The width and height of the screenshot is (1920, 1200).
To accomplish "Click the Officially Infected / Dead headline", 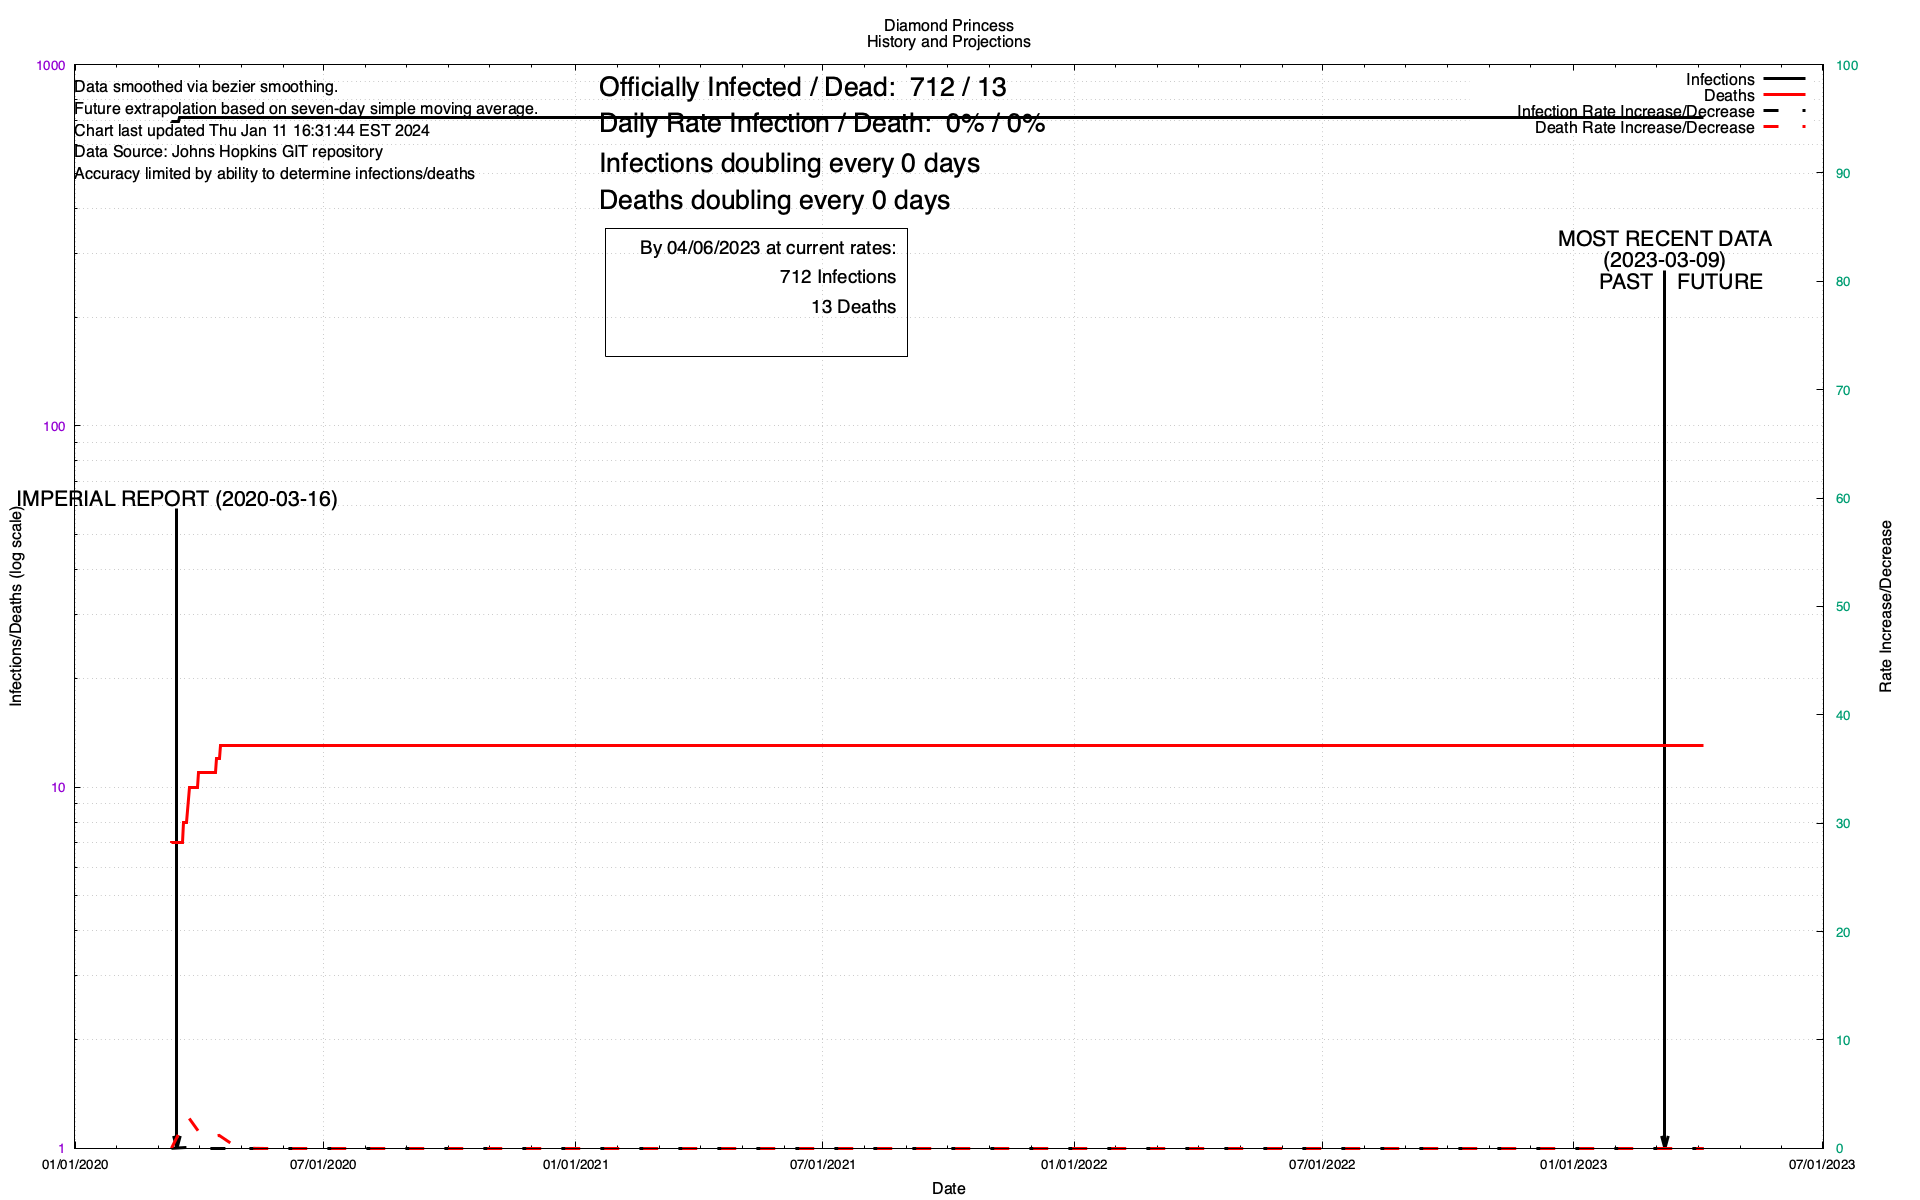I will [802, 88].
